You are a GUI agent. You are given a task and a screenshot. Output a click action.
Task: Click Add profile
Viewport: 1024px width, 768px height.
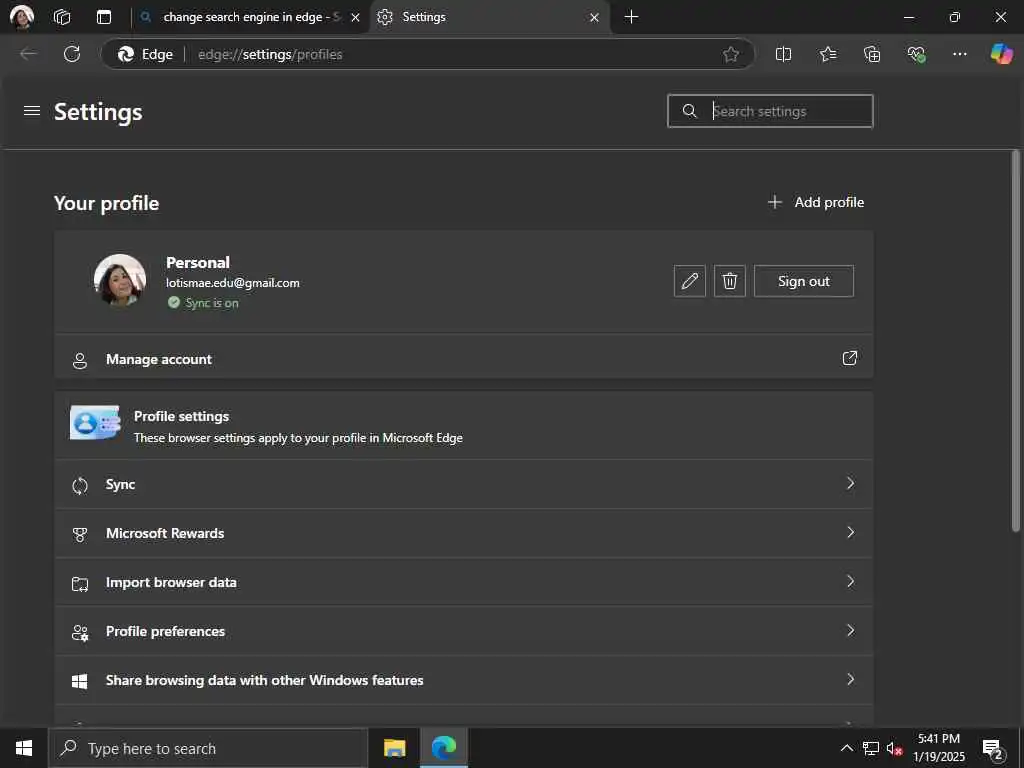pyautogui.click(x=816, y=202)
